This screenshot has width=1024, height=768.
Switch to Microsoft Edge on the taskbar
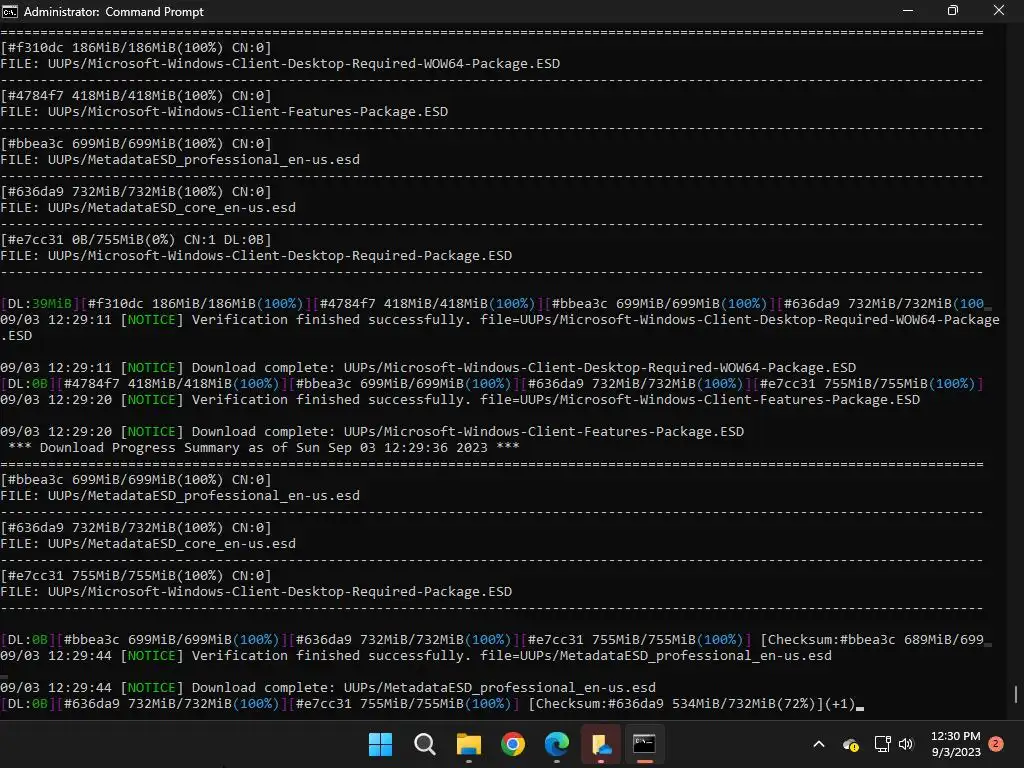tap(556, 744)
